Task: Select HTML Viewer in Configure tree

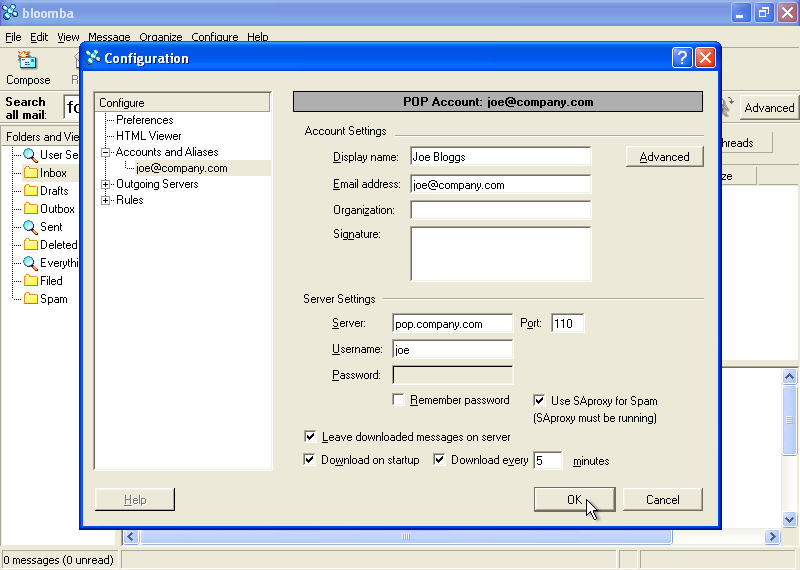Action: pyautogui.click(x=148, y=136)
